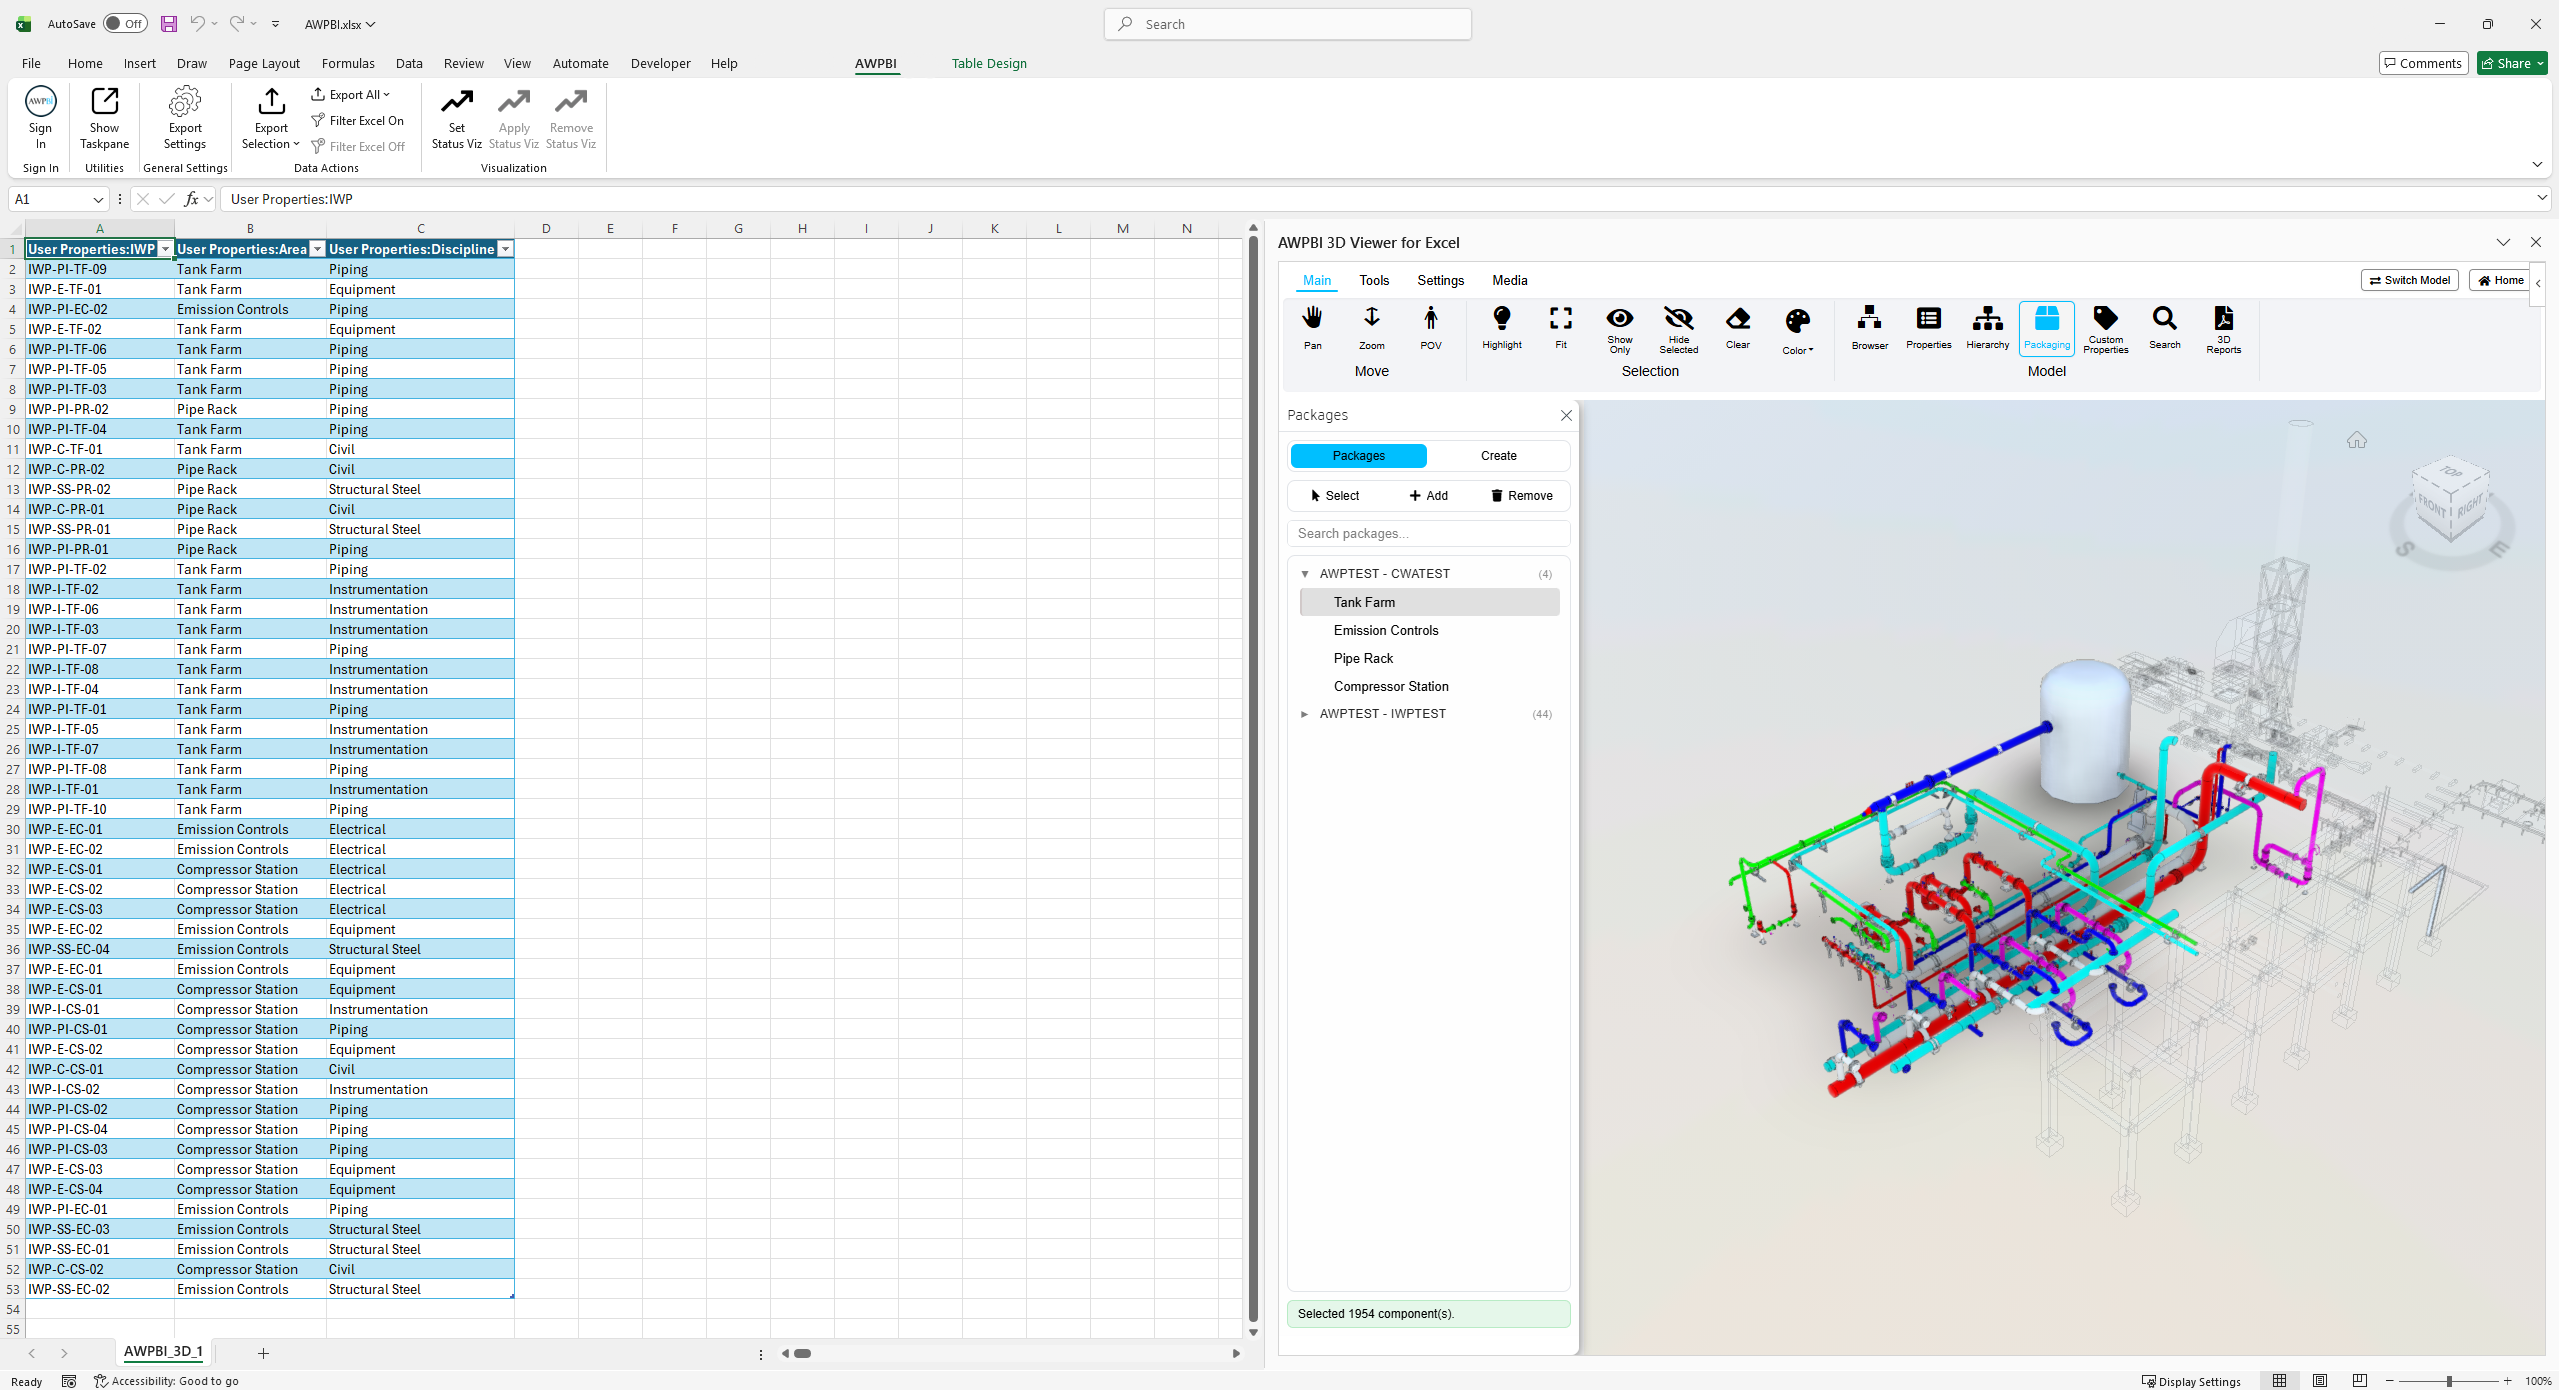Screen dimensions: 2559x1390
Task: Open the Export Selection dropdown
Action: [x=271, y=118]
